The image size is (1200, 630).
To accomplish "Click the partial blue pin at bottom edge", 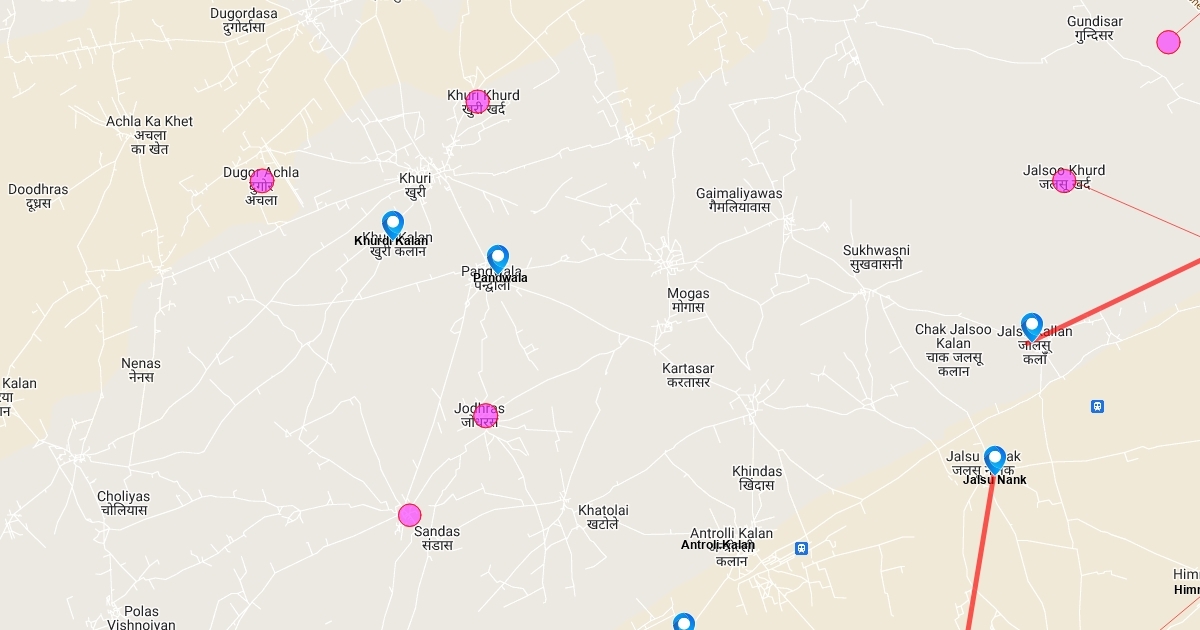I will (683, 622).
